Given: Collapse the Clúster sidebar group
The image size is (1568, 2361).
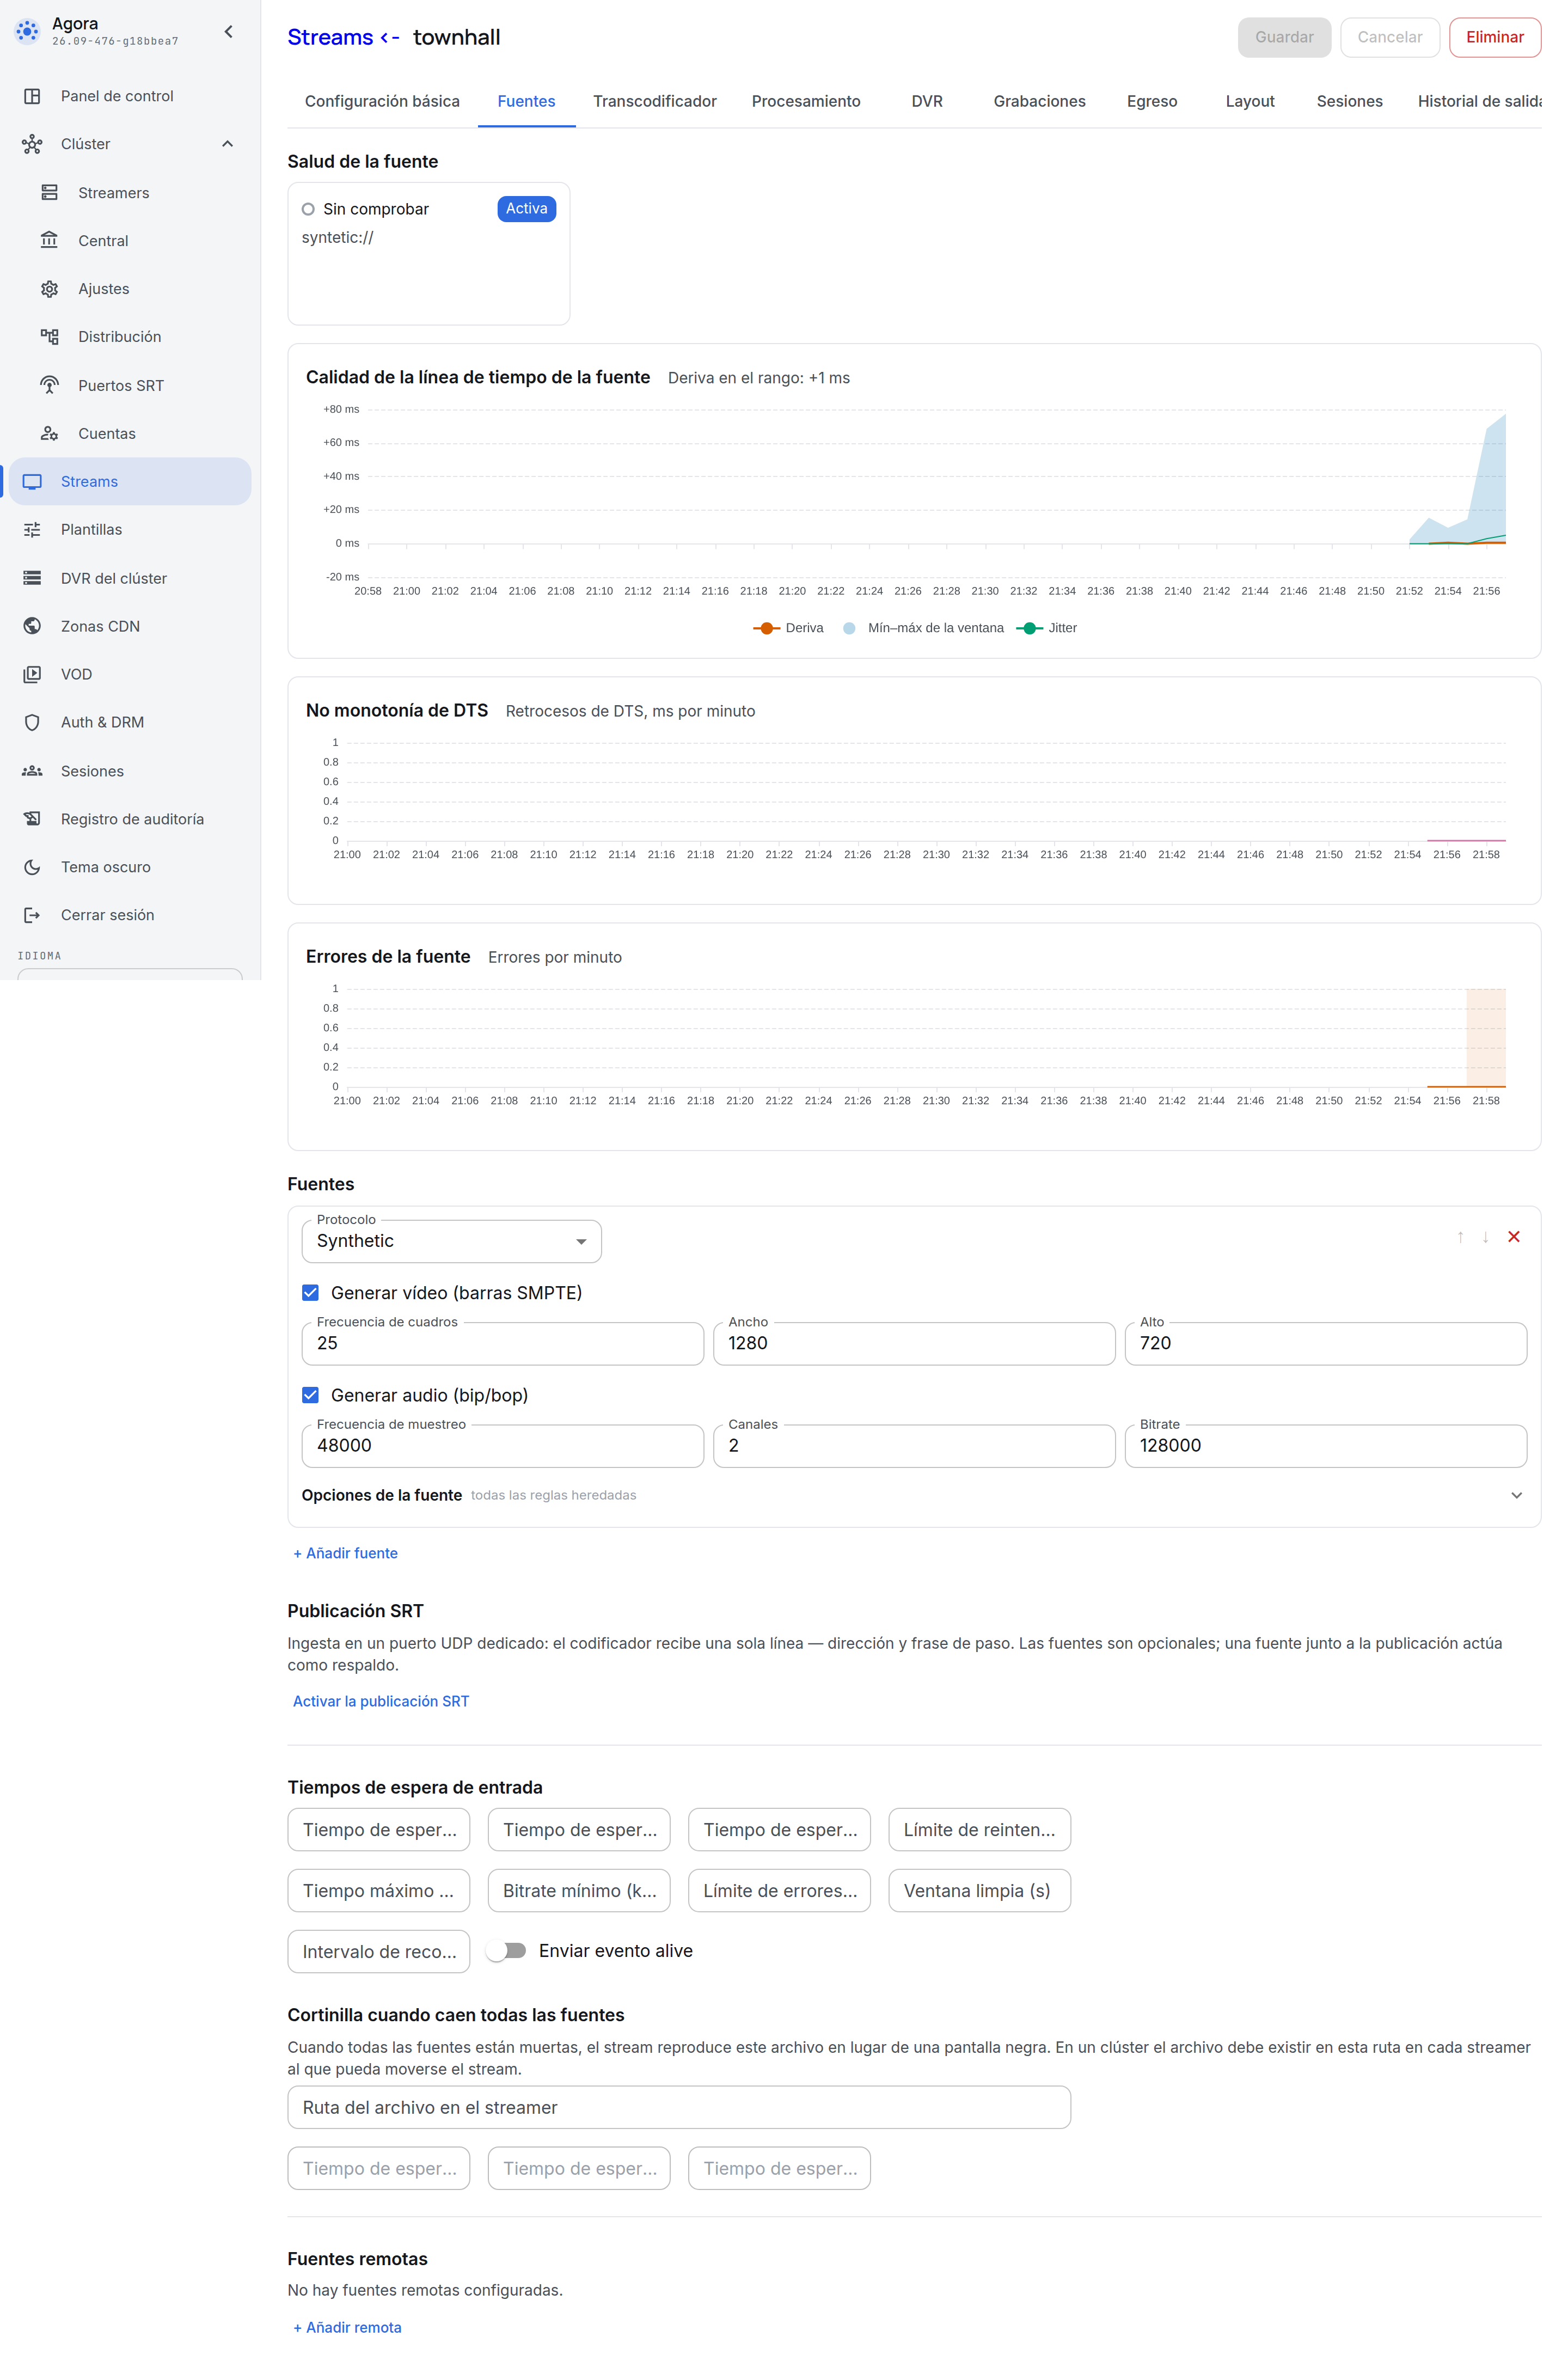Looking at the screenshot, I should [130, 144].
